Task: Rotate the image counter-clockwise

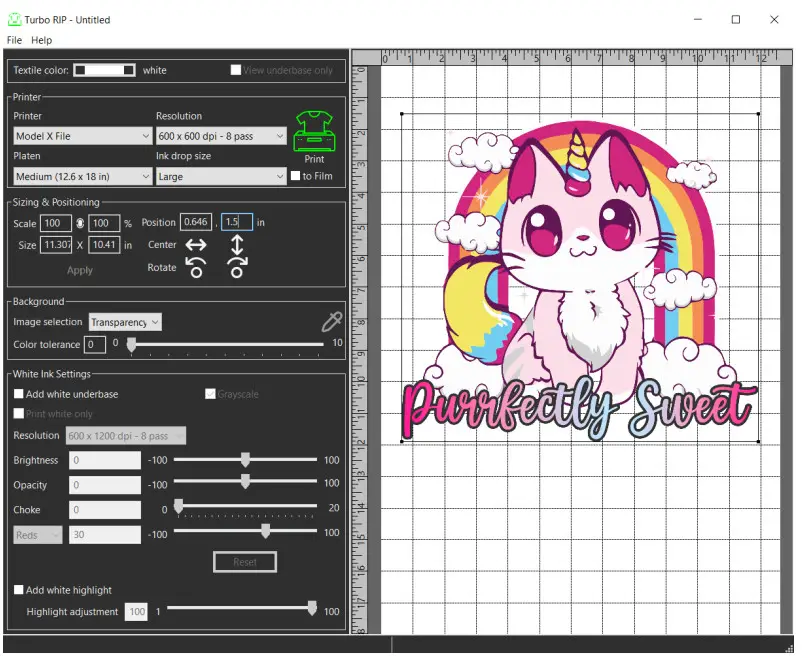Action: click(x=196, y=267)
